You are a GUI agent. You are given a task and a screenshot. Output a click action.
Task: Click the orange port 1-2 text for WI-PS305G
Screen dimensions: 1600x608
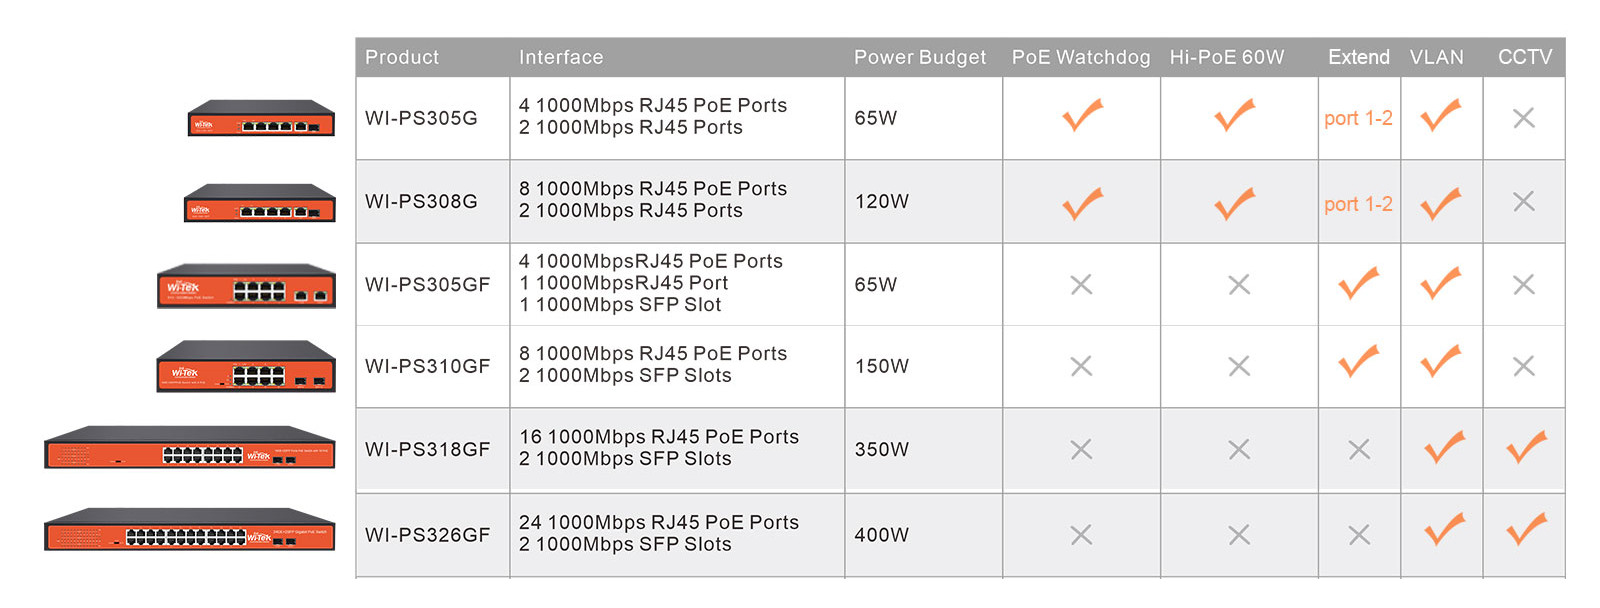1358,118
